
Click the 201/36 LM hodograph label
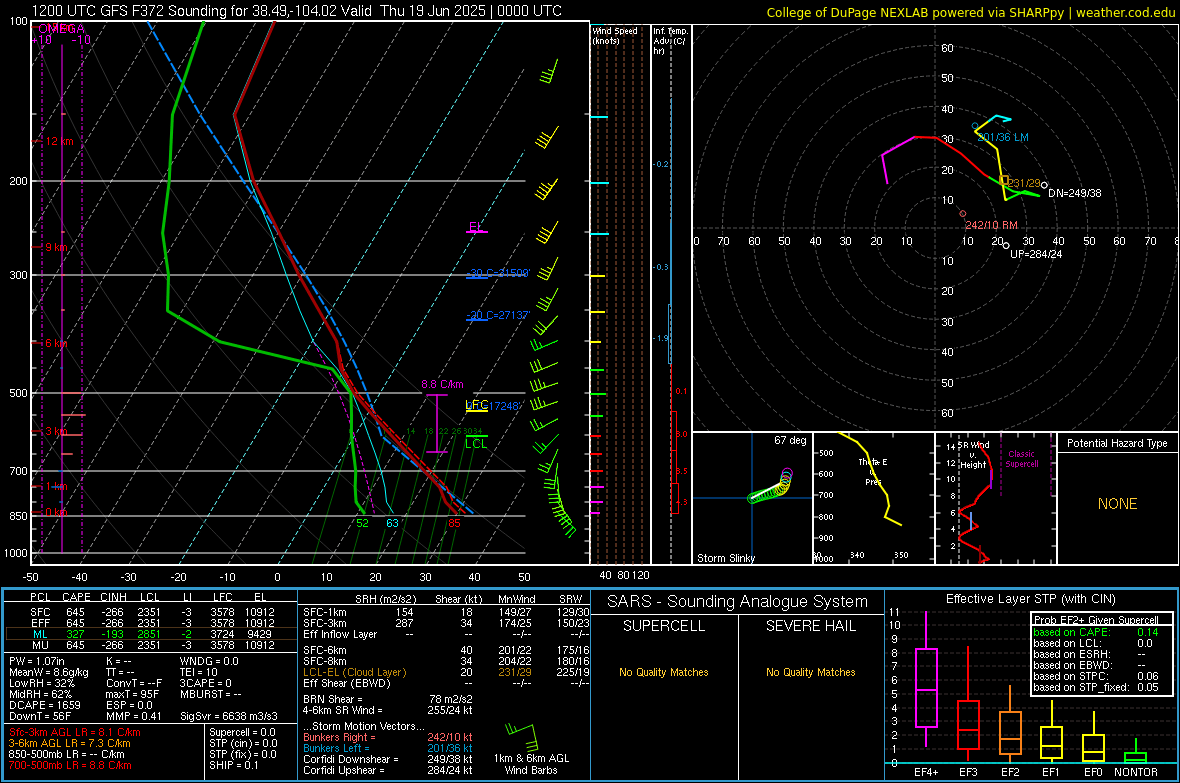click(1002, 138)
